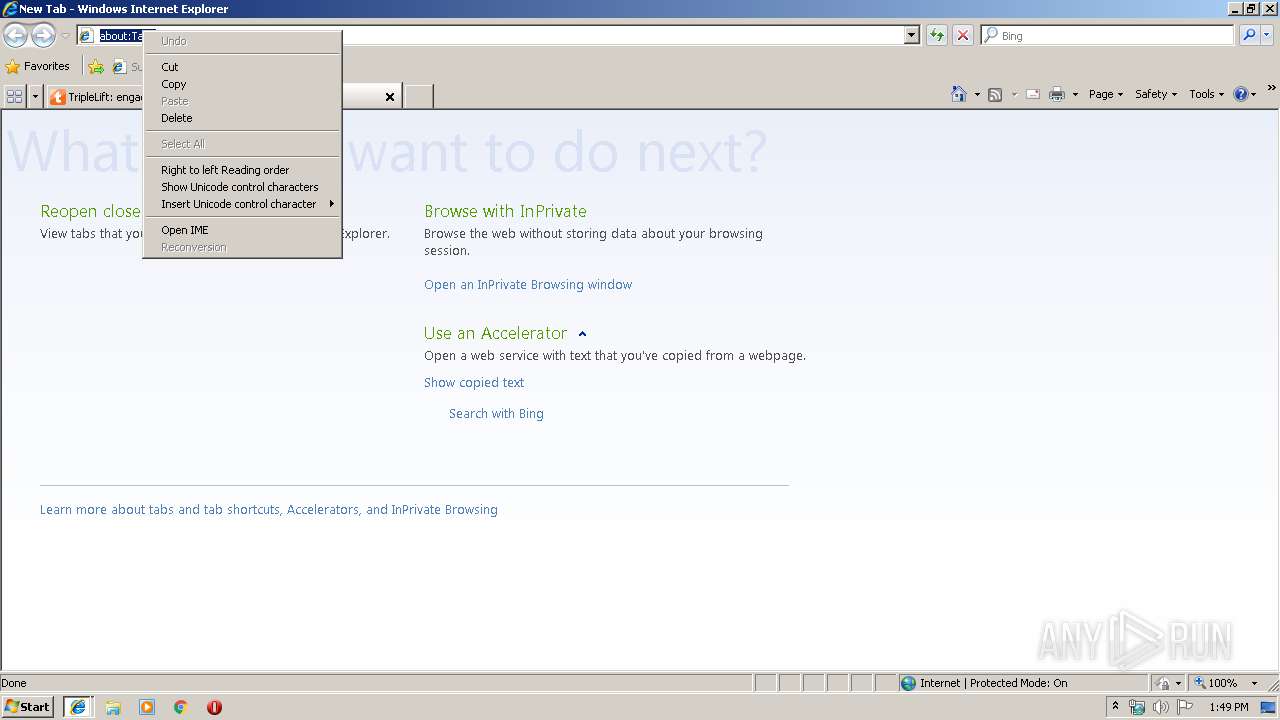1280x720 pixels.
Task: Open the Page menu
Action: 1105,94
